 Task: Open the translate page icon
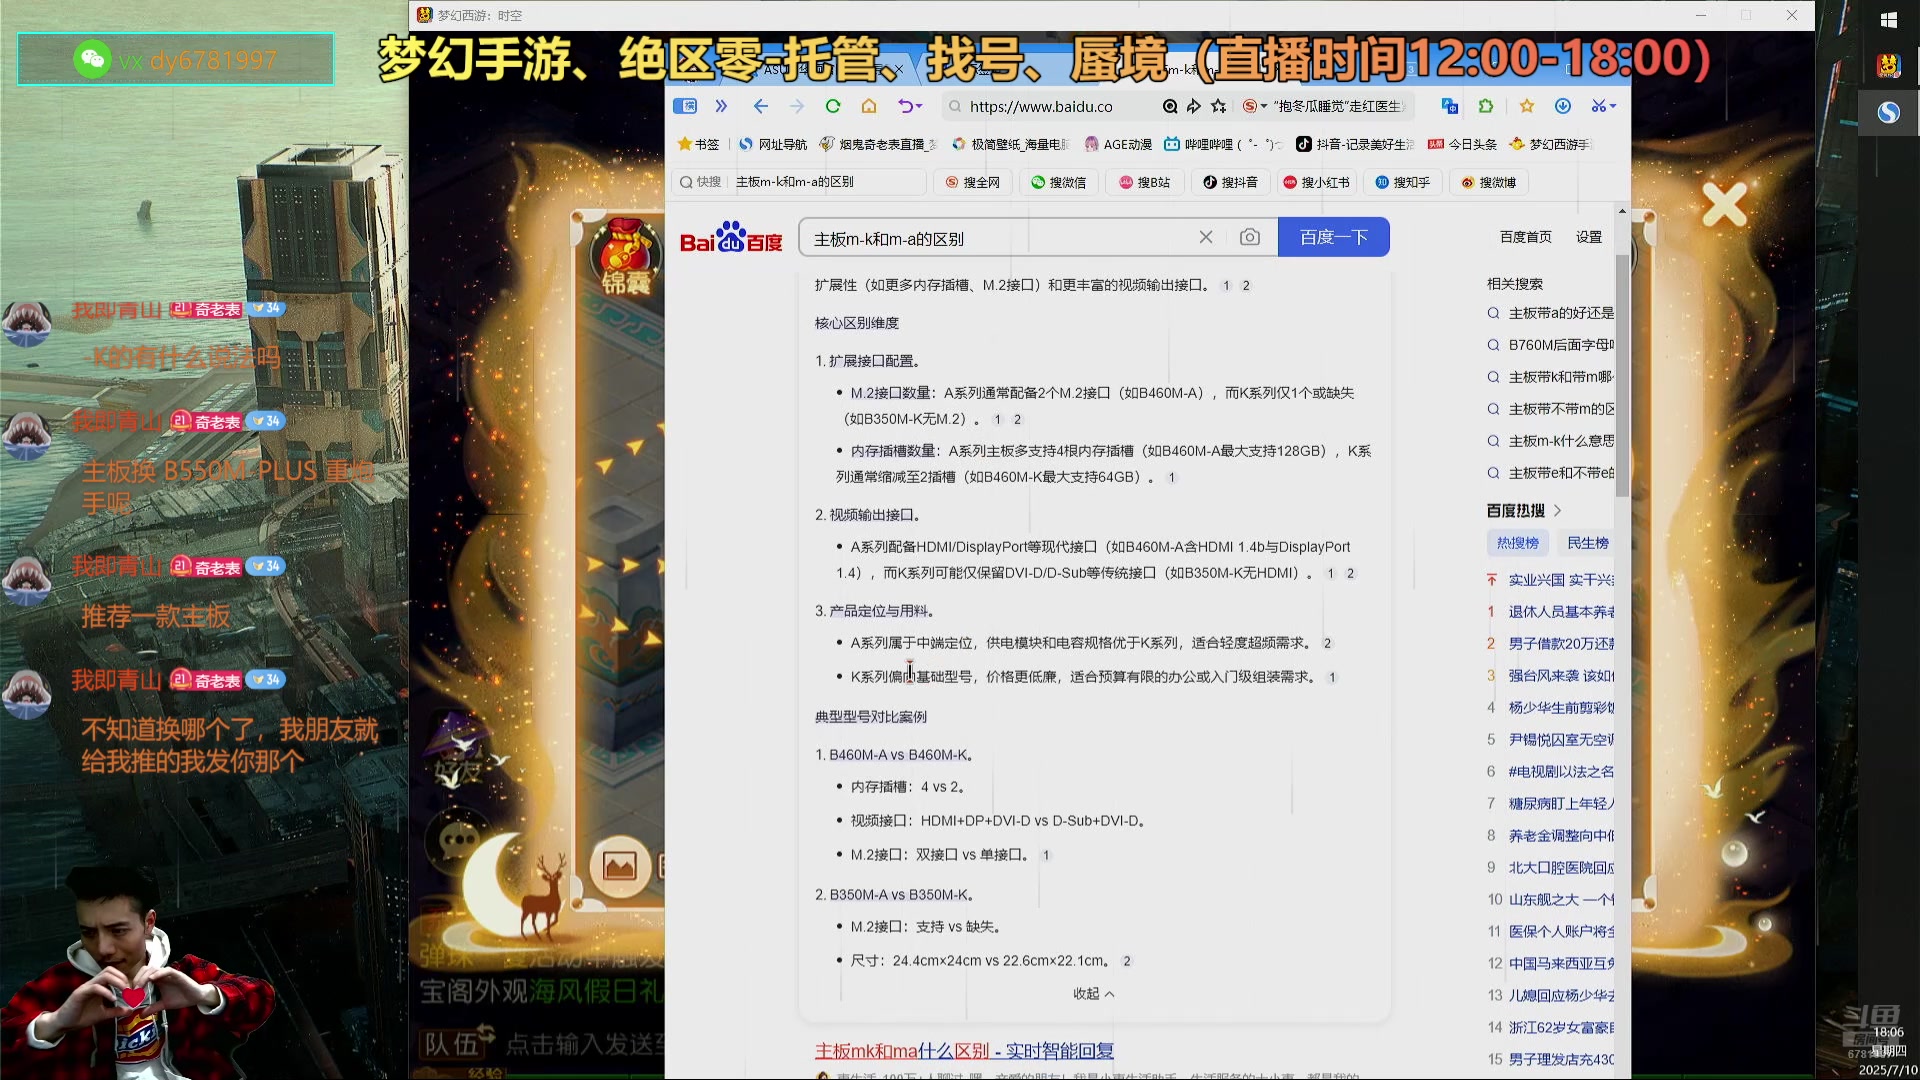click(1450, 106)
